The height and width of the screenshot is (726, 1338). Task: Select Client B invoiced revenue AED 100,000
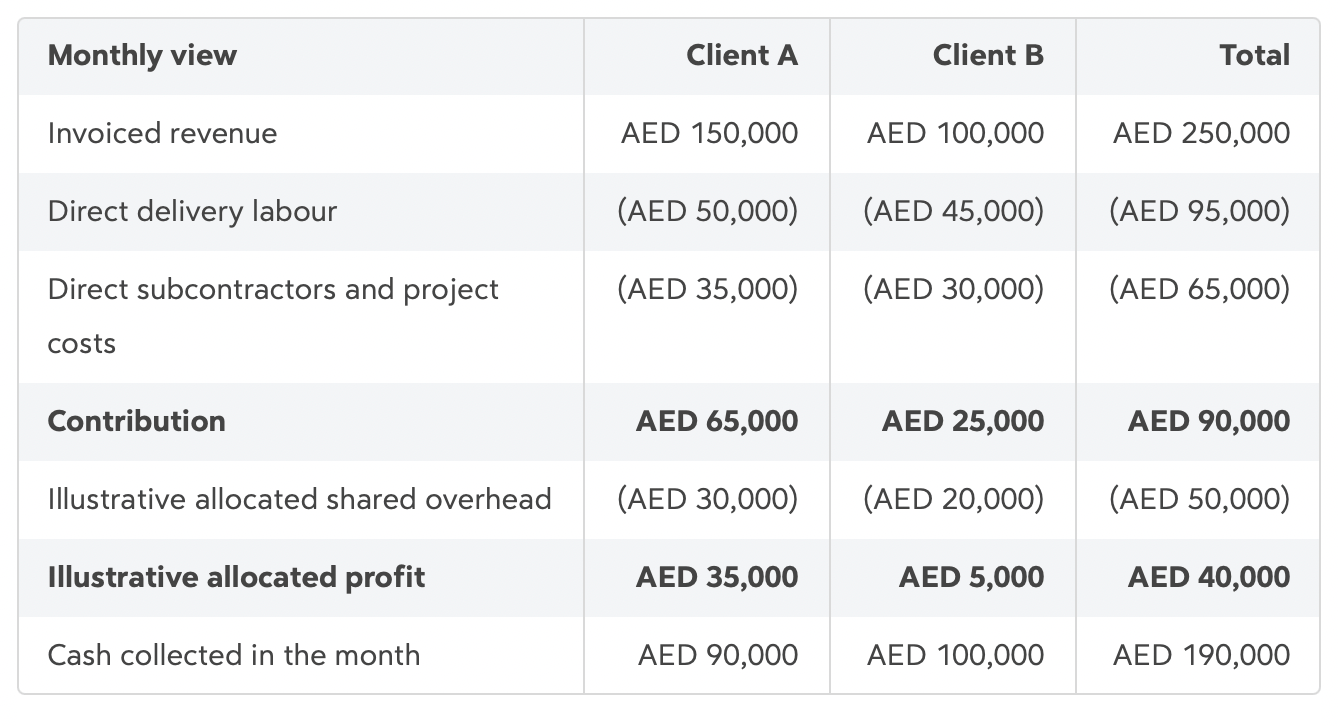[955, 133]
